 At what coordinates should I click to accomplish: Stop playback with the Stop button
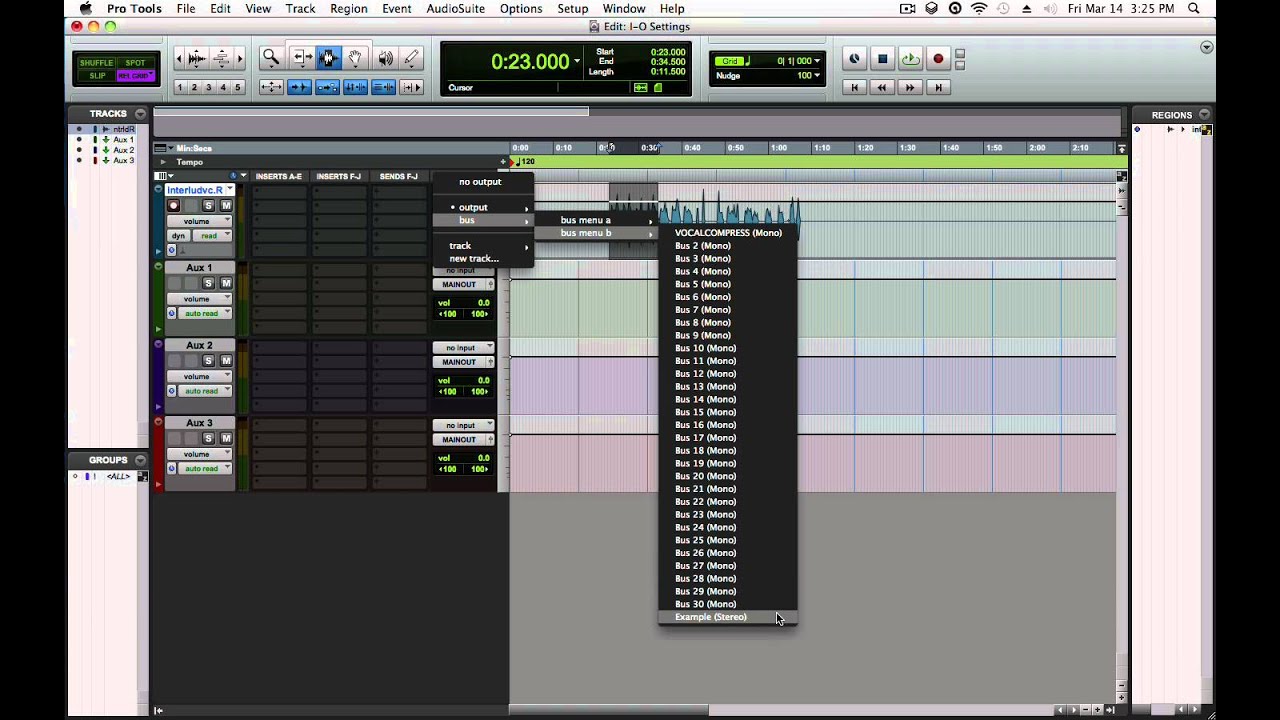tap(883, 59)
